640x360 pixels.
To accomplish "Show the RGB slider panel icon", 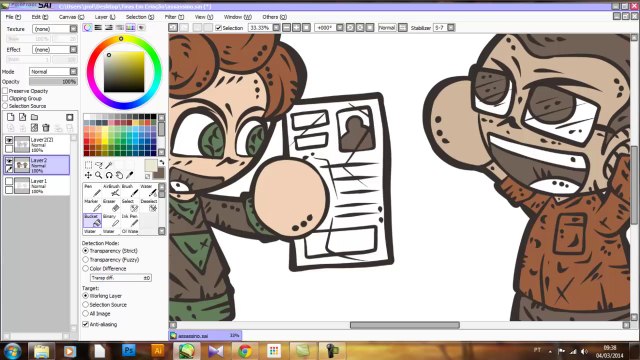I will (98, 27).
